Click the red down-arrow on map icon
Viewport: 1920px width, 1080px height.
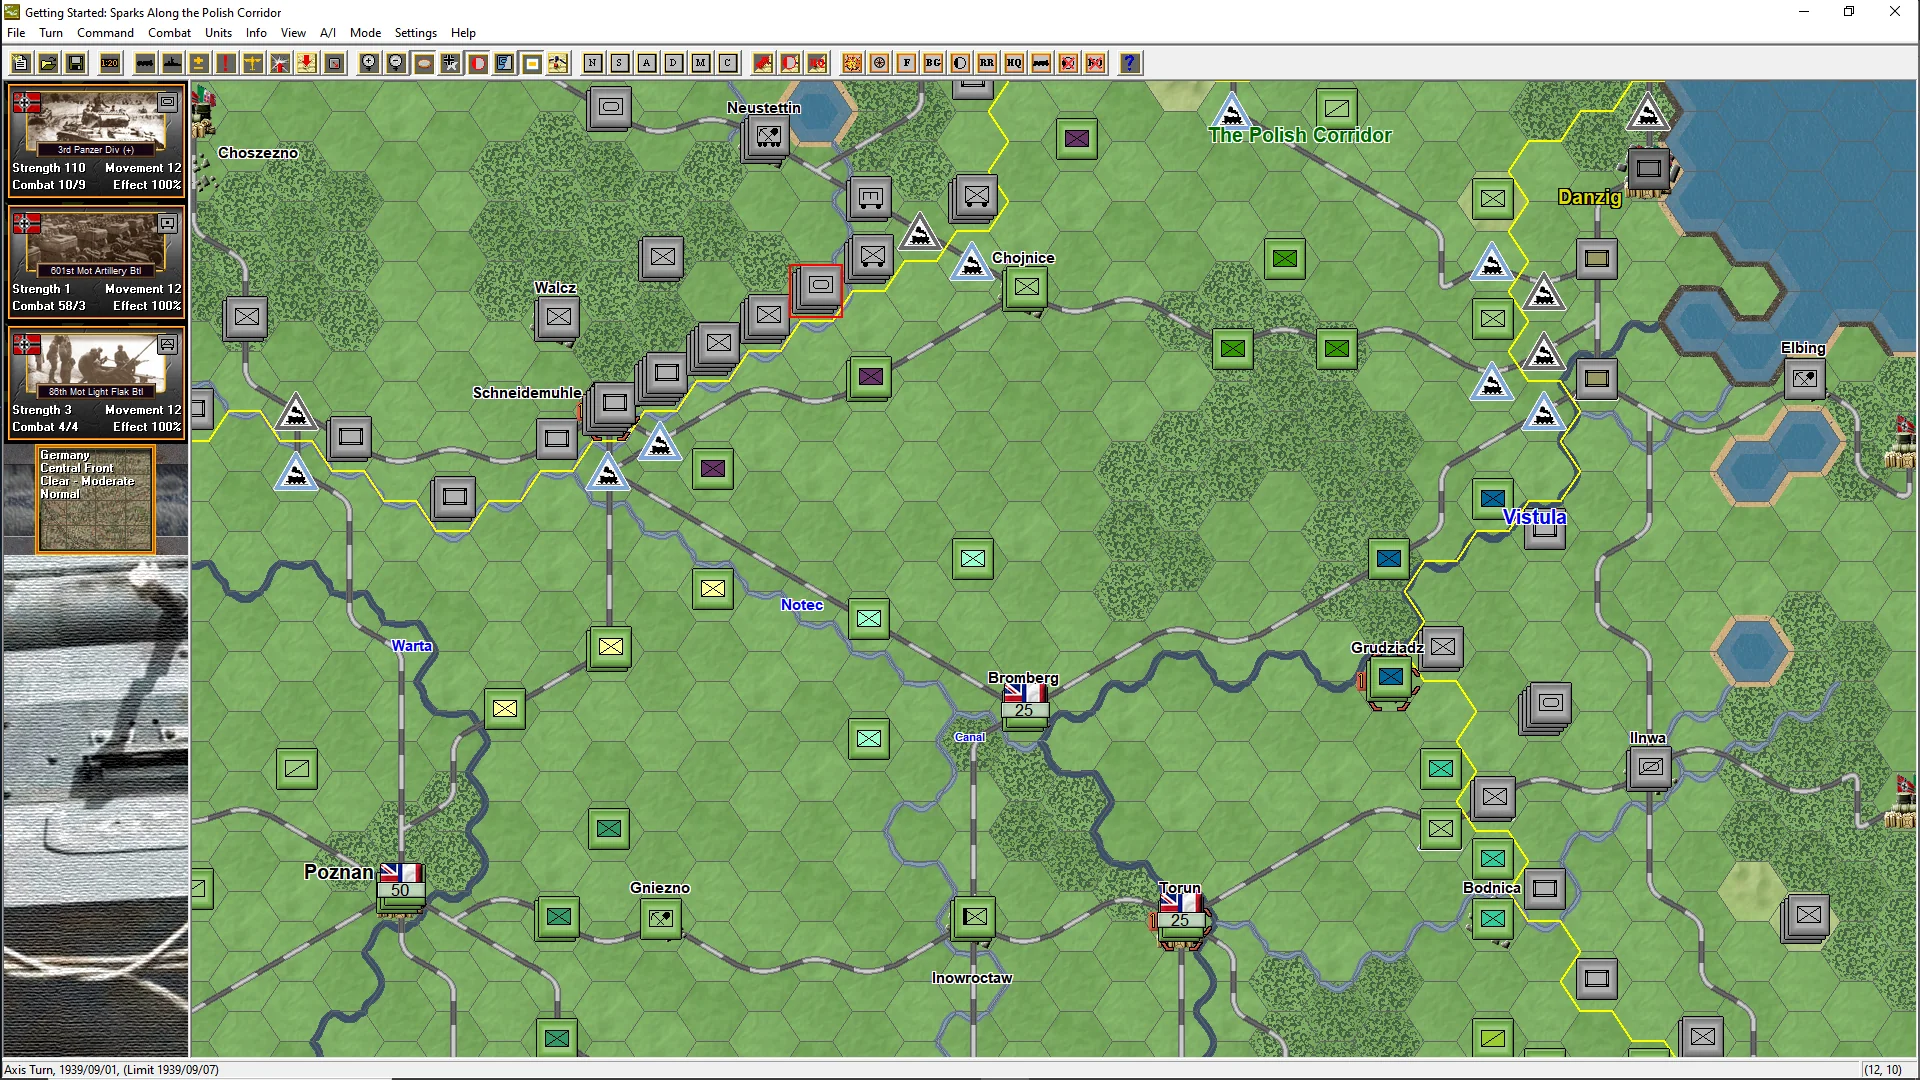tap(307, 63)
